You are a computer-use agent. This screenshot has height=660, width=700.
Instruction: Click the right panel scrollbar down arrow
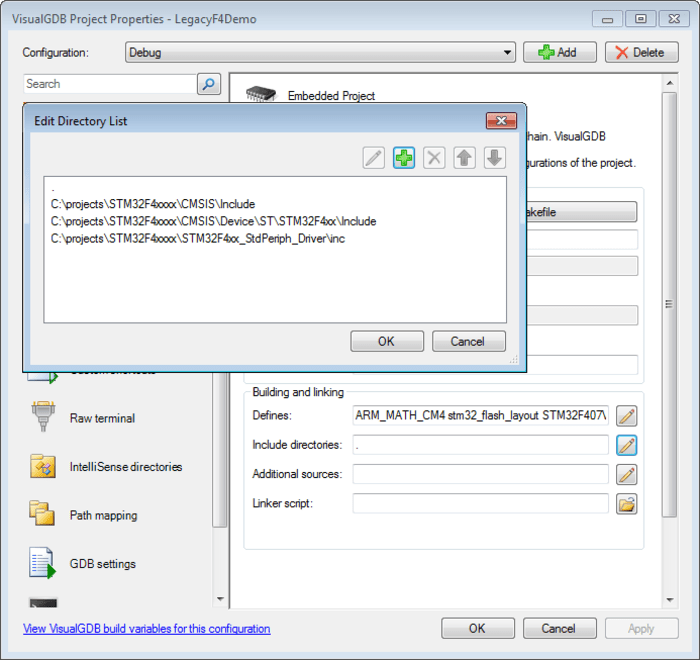tap(670, 600)
